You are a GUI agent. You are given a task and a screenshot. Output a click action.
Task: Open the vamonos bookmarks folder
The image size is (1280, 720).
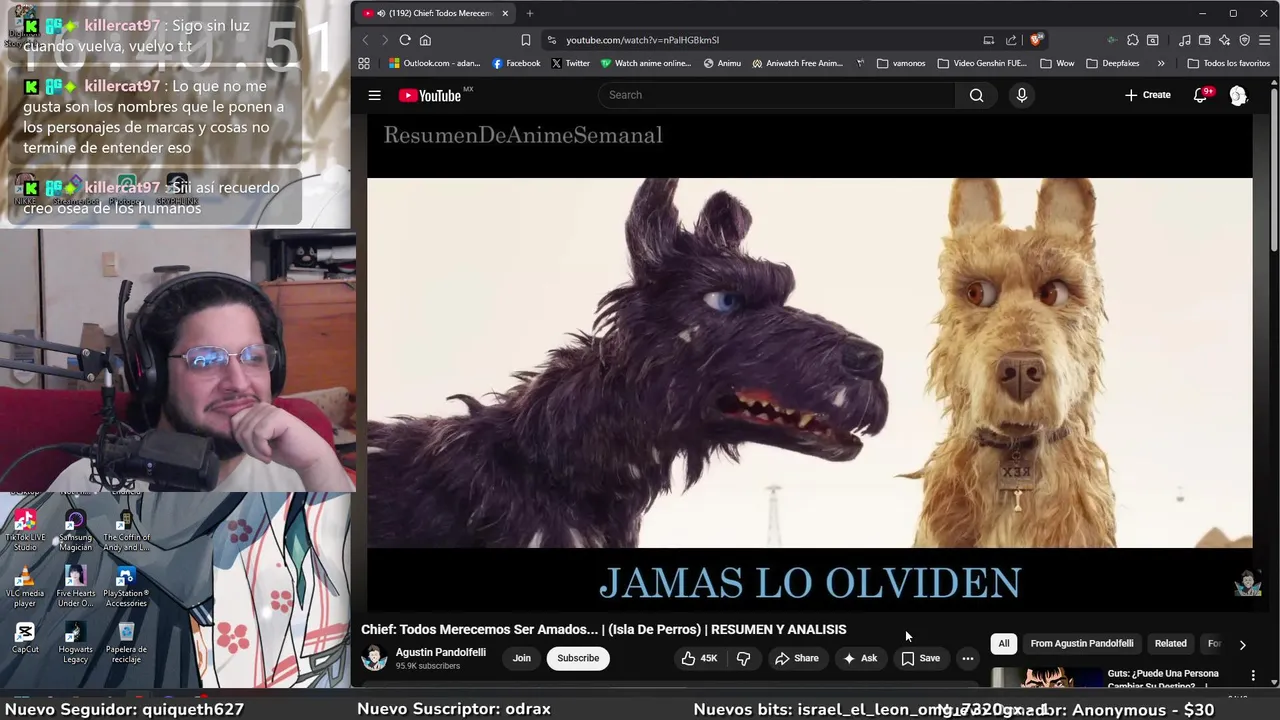click(x=901, y=63)
